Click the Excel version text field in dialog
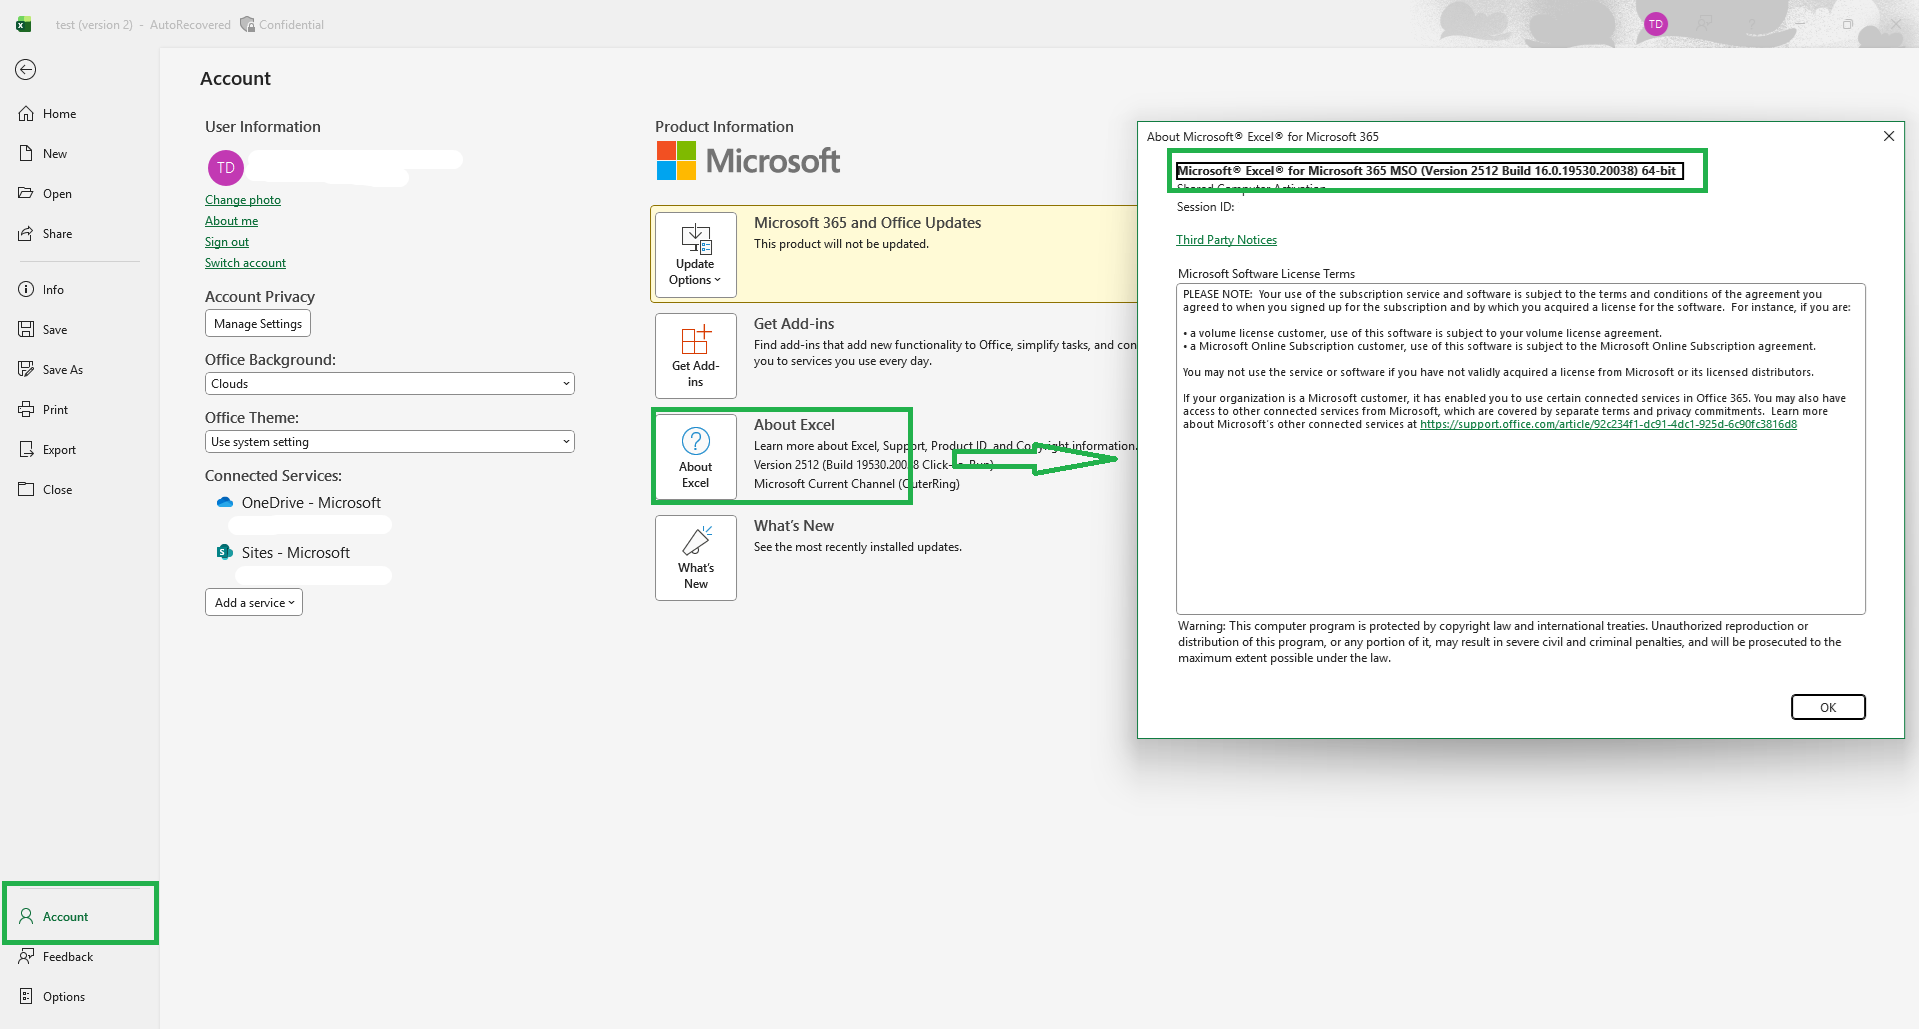 (1430, 171)
